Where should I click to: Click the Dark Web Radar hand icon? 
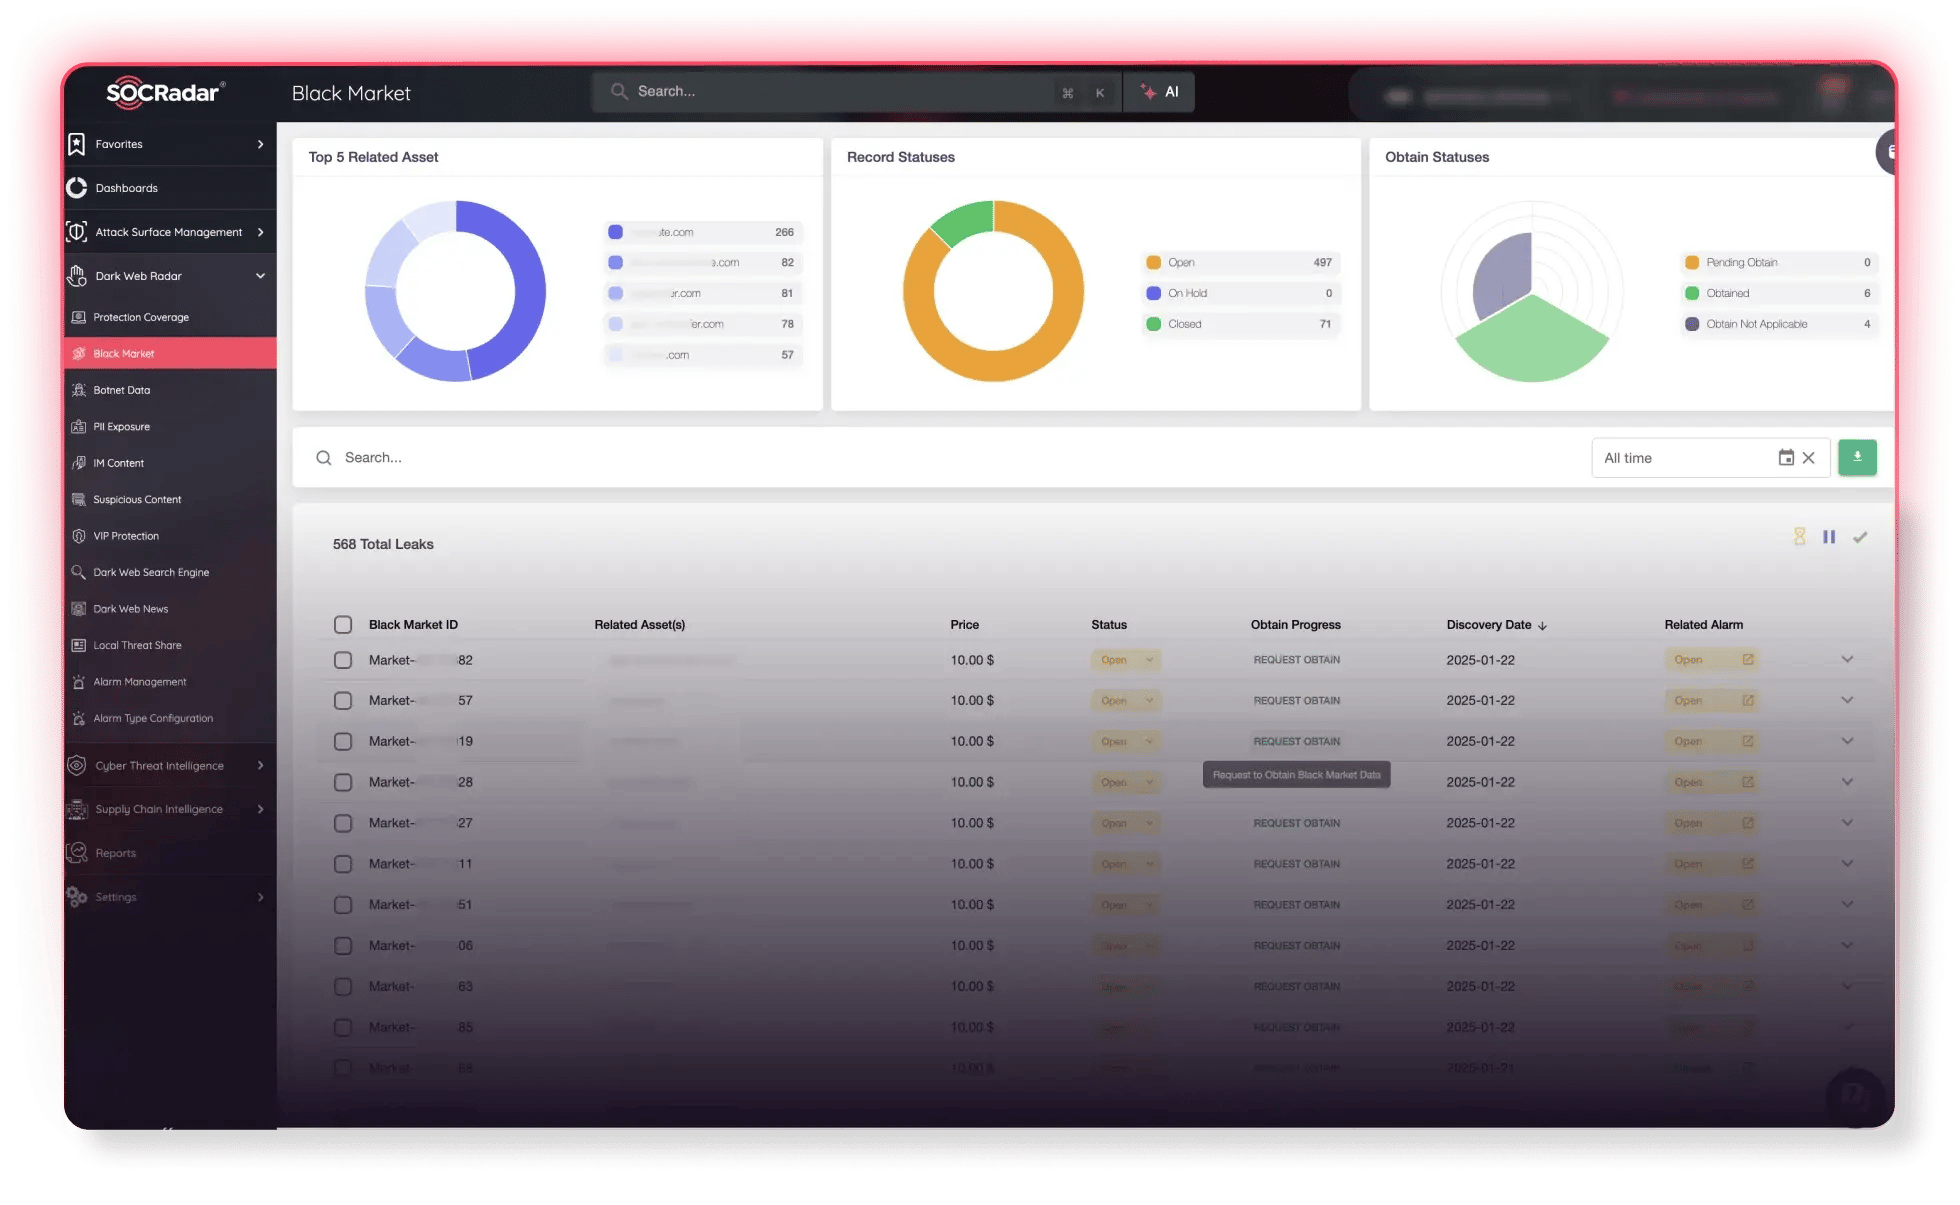pyautogui.click(x=77, y=276)
